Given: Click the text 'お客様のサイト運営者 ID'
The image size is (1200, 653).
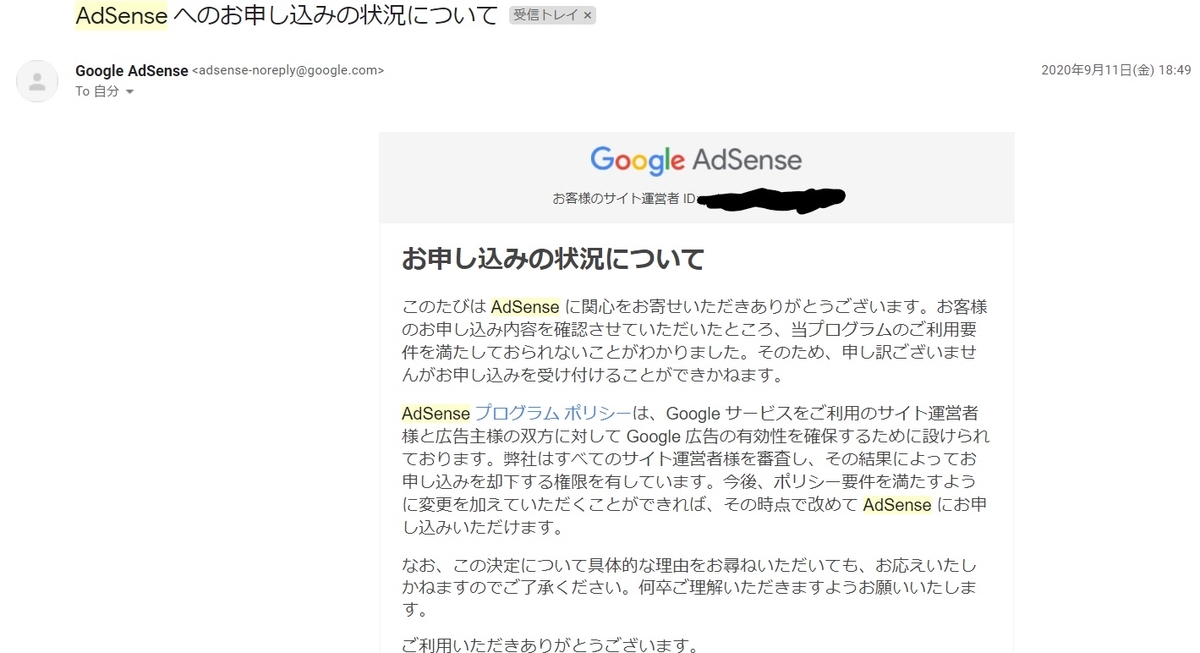Looking at the screenshot, I should click(x=624, y=198).
